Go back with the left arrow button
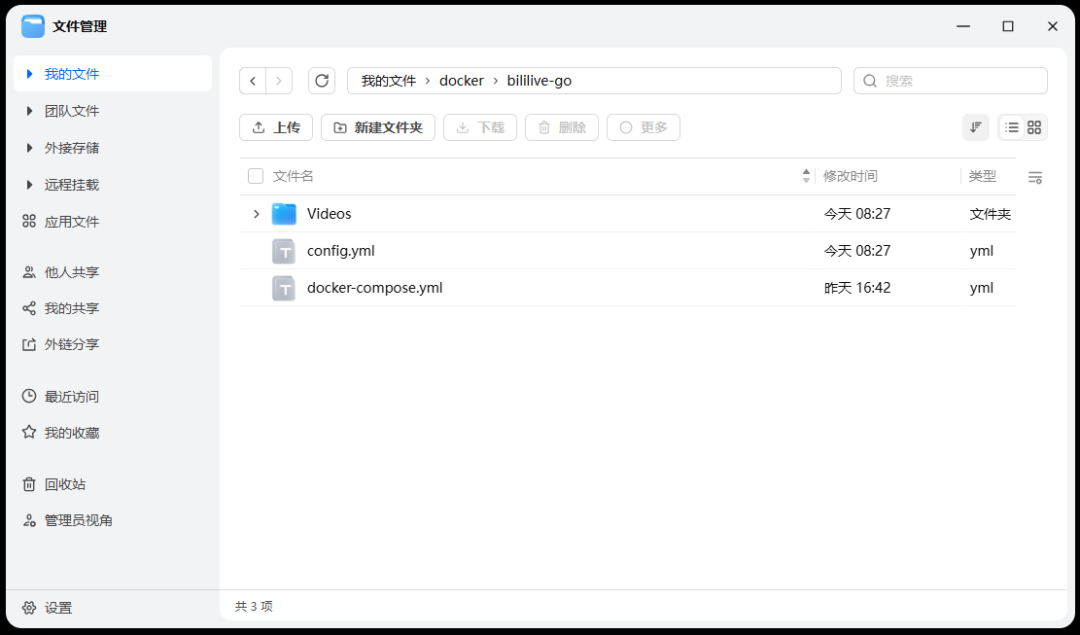This screenshot has height=635, width=1080. [253, 81]
